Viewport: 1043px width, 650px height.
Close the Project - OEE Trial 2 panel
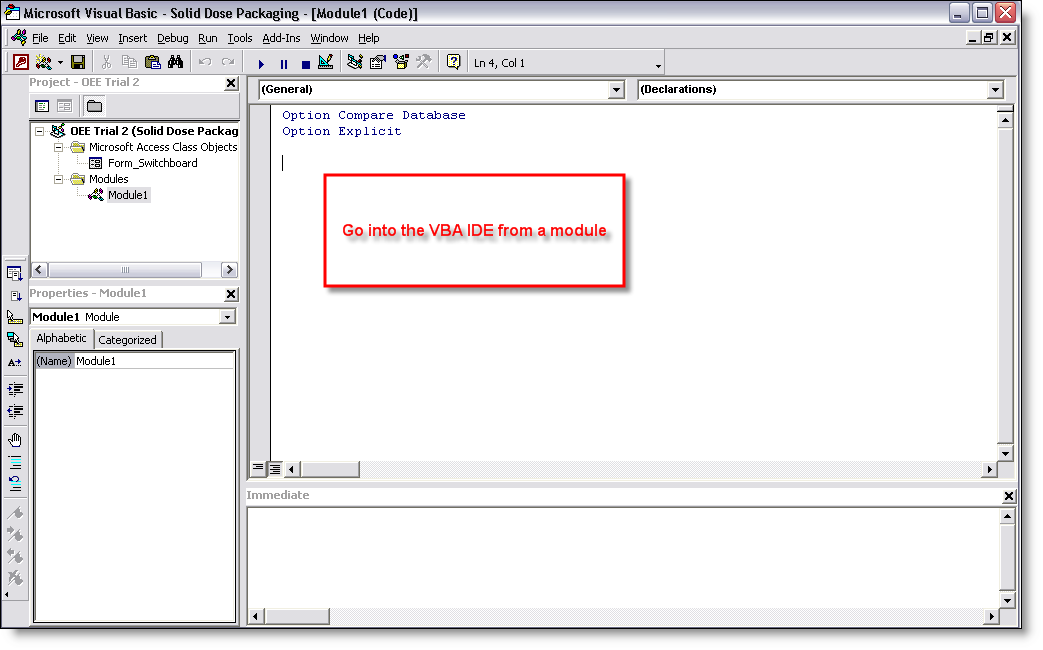pos(231,83)
